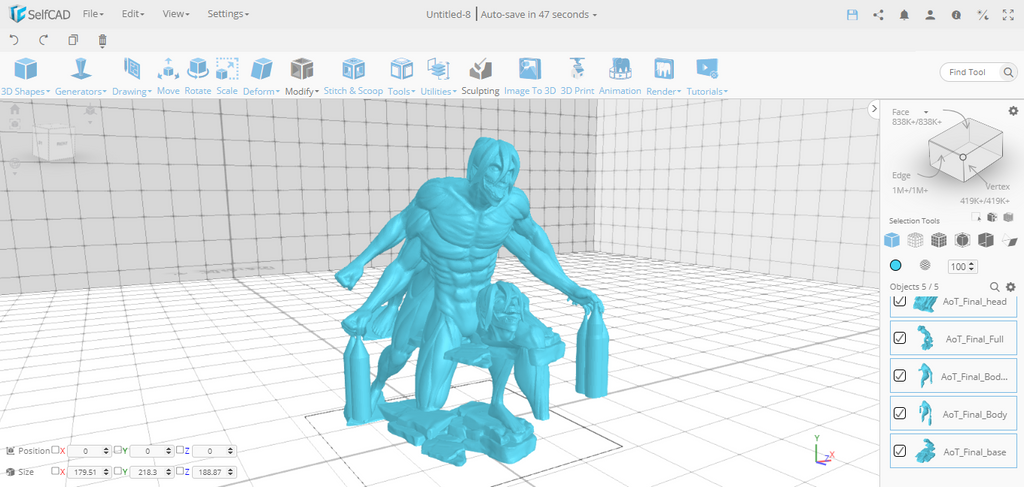Screen dimensions: 1024x487
Task: Open the user account icon
Action: (x=930, y=14)
